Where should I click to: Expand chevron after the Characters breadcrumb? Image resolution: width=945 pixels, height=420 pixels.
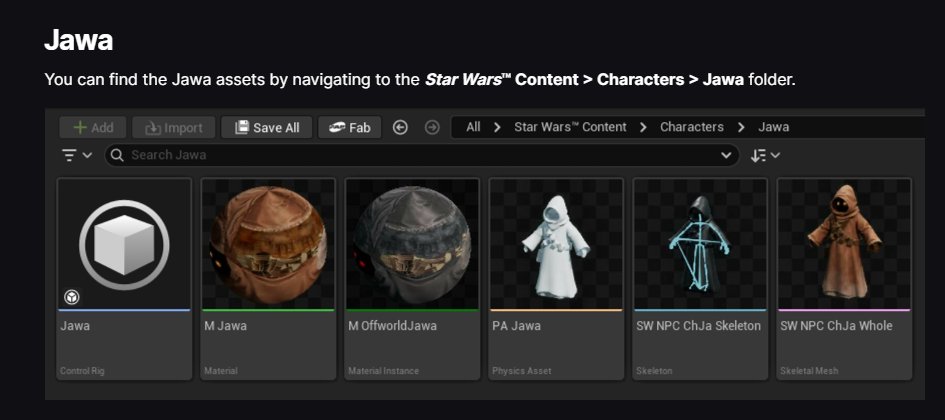coord(741,127)
